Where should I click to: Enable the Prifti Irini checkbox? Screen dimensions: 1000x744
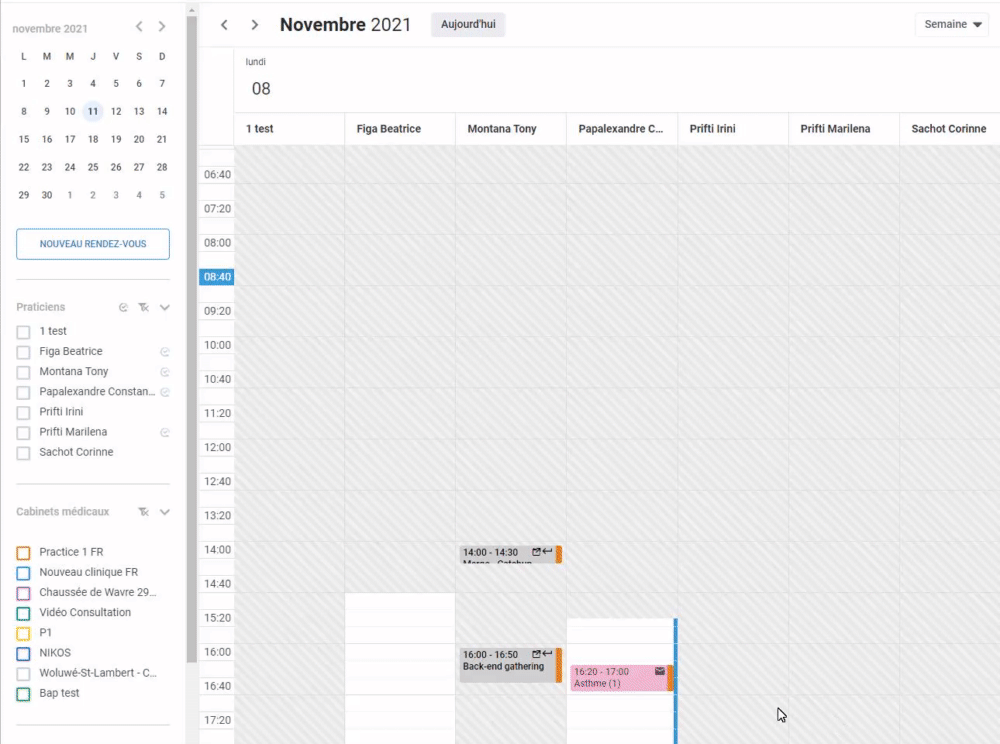[23, 412]
